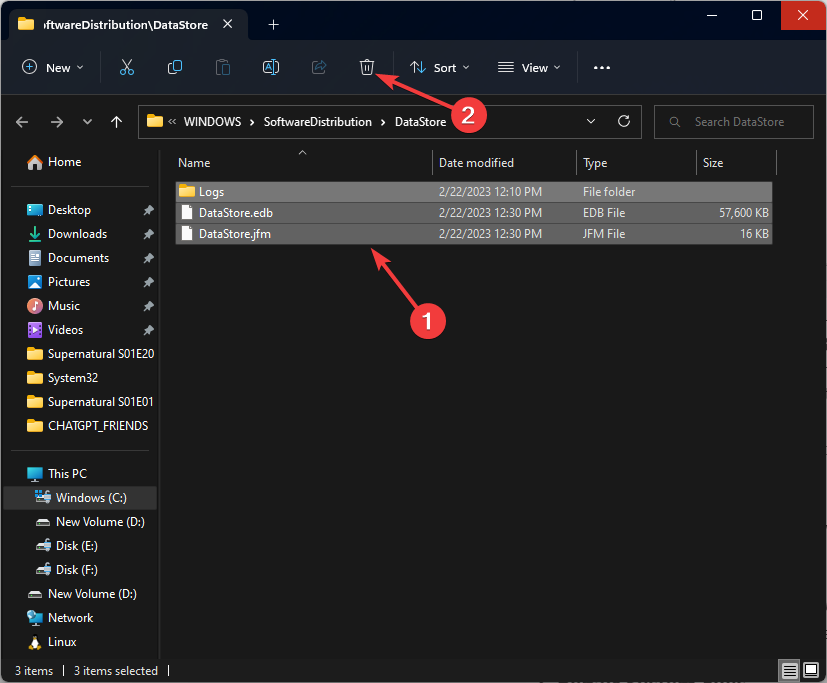
Task: Go up one folder level
Action: 117,122
